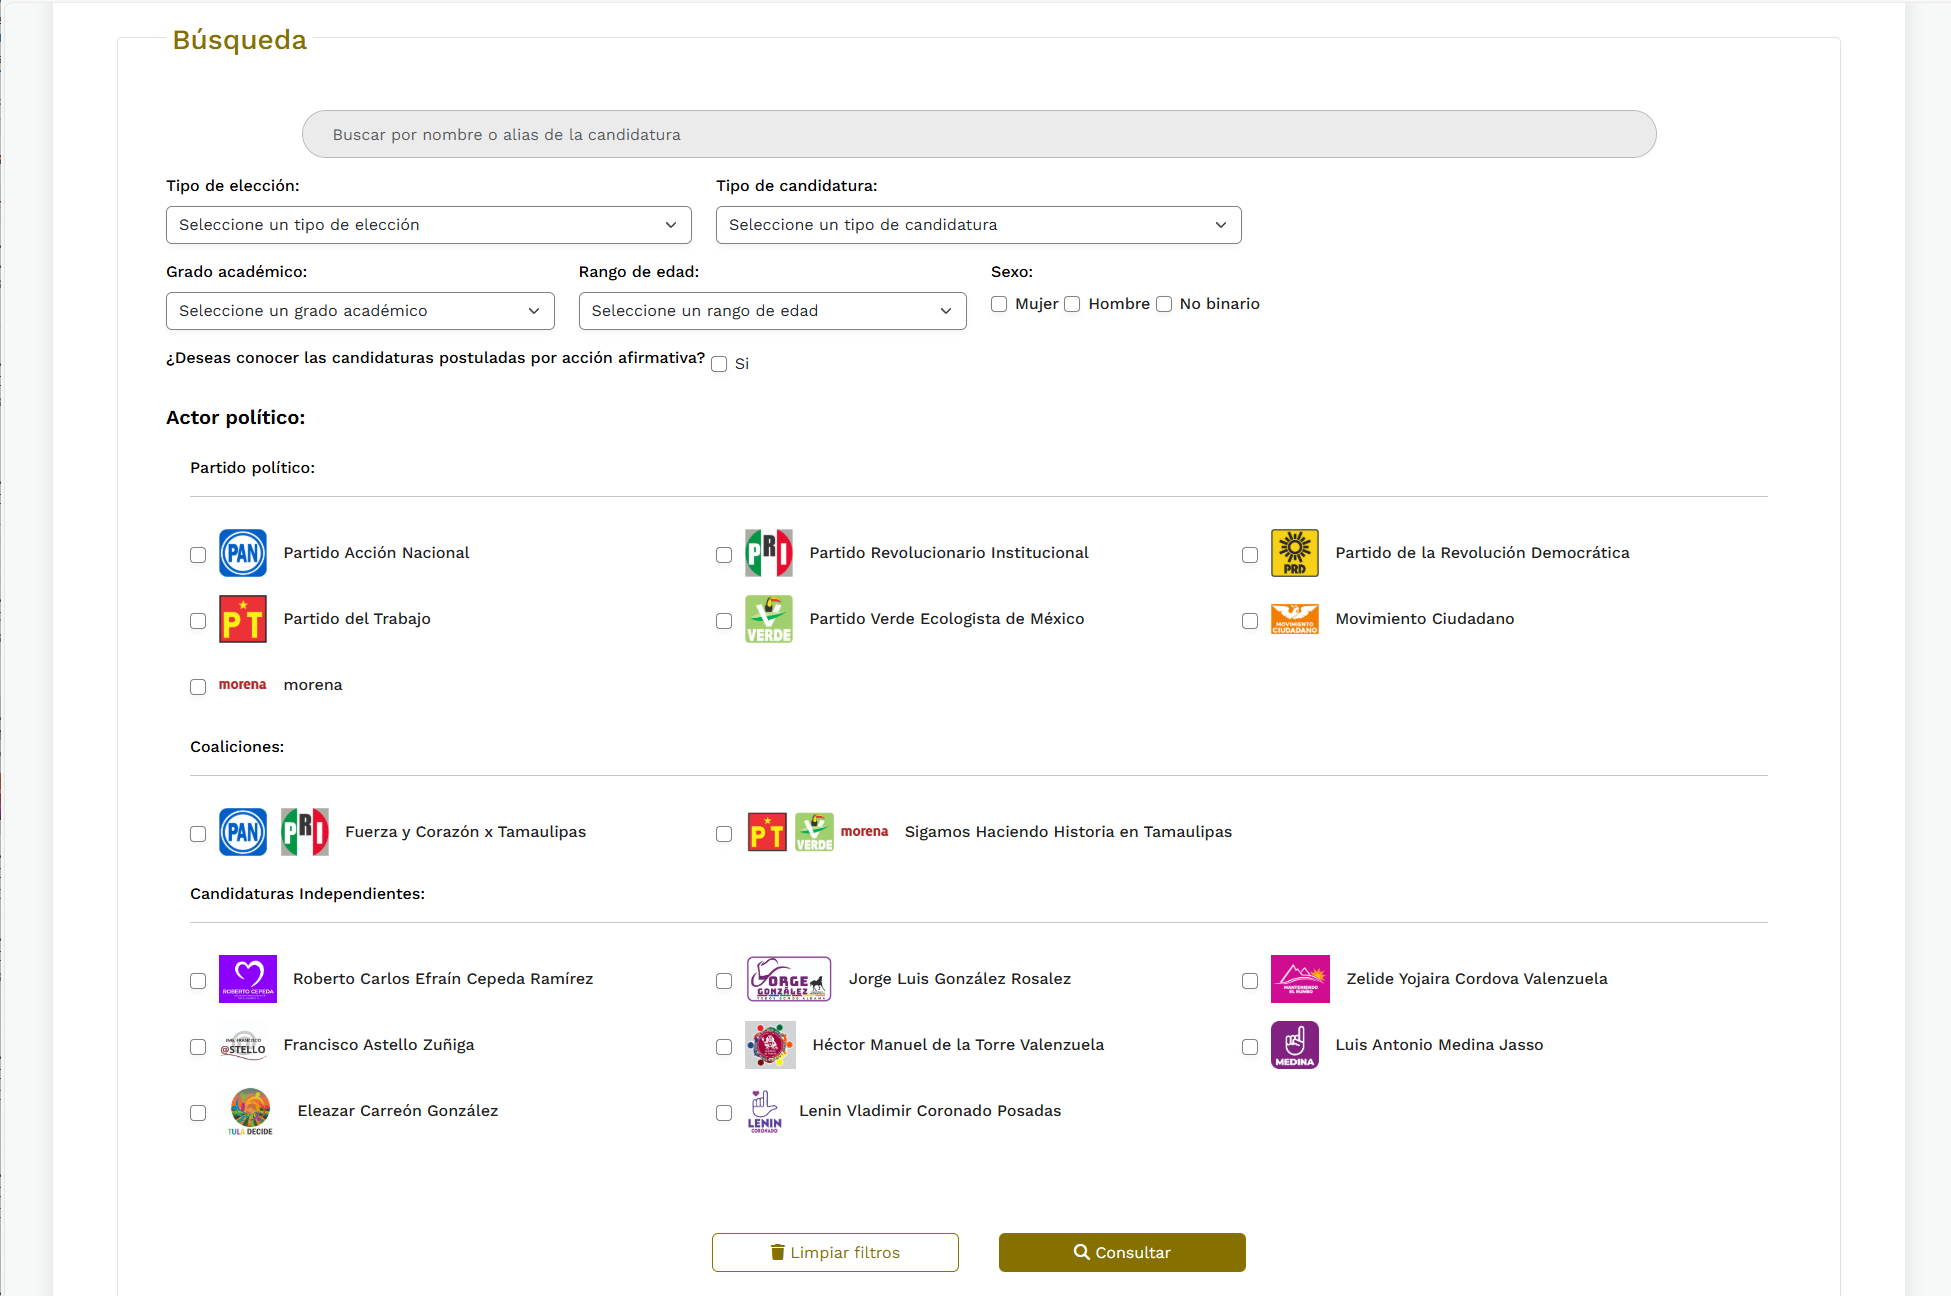Click the Consultar search button
Image resolution: width=1951 pixels, height=1296 pixels.
1121,1252
